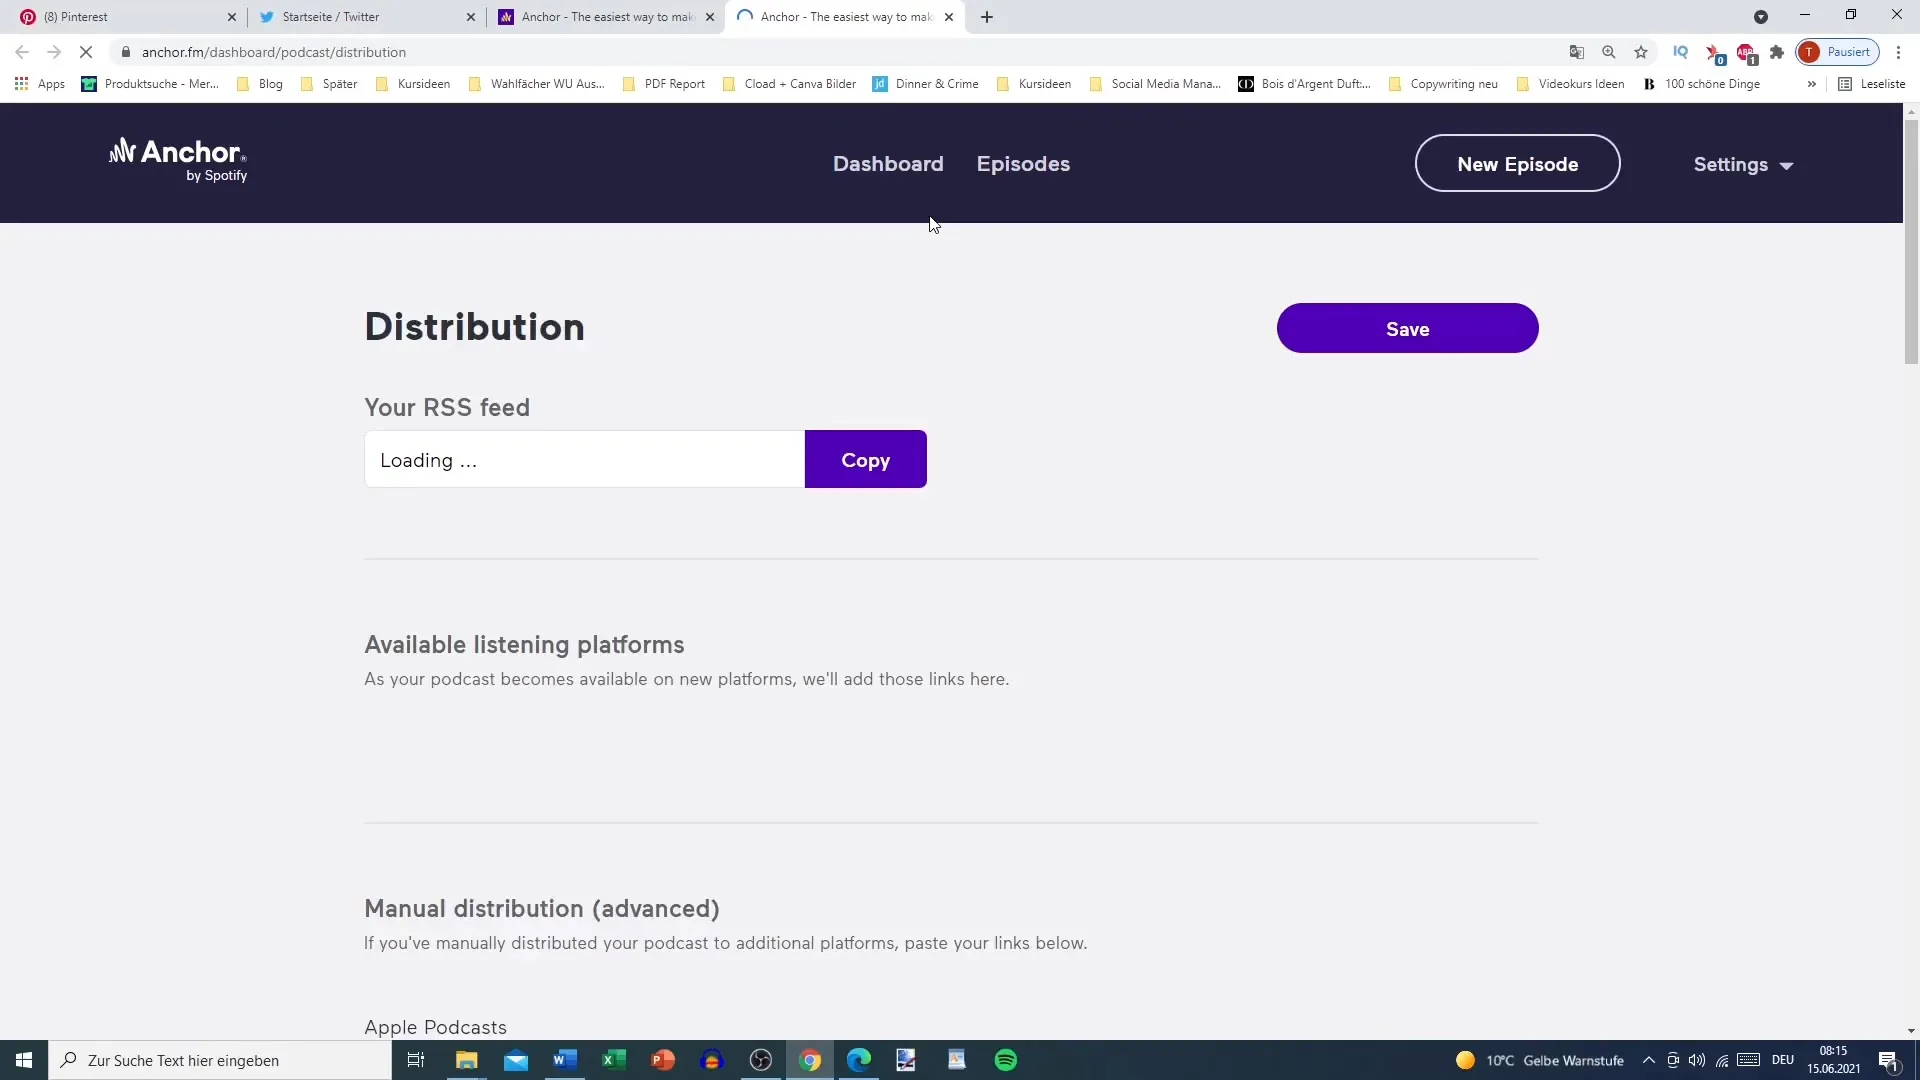This screenshot has width=1920, height=1080.
Task: Click the Spotify taskbar icon
Action: (x=1007, y=1060)
